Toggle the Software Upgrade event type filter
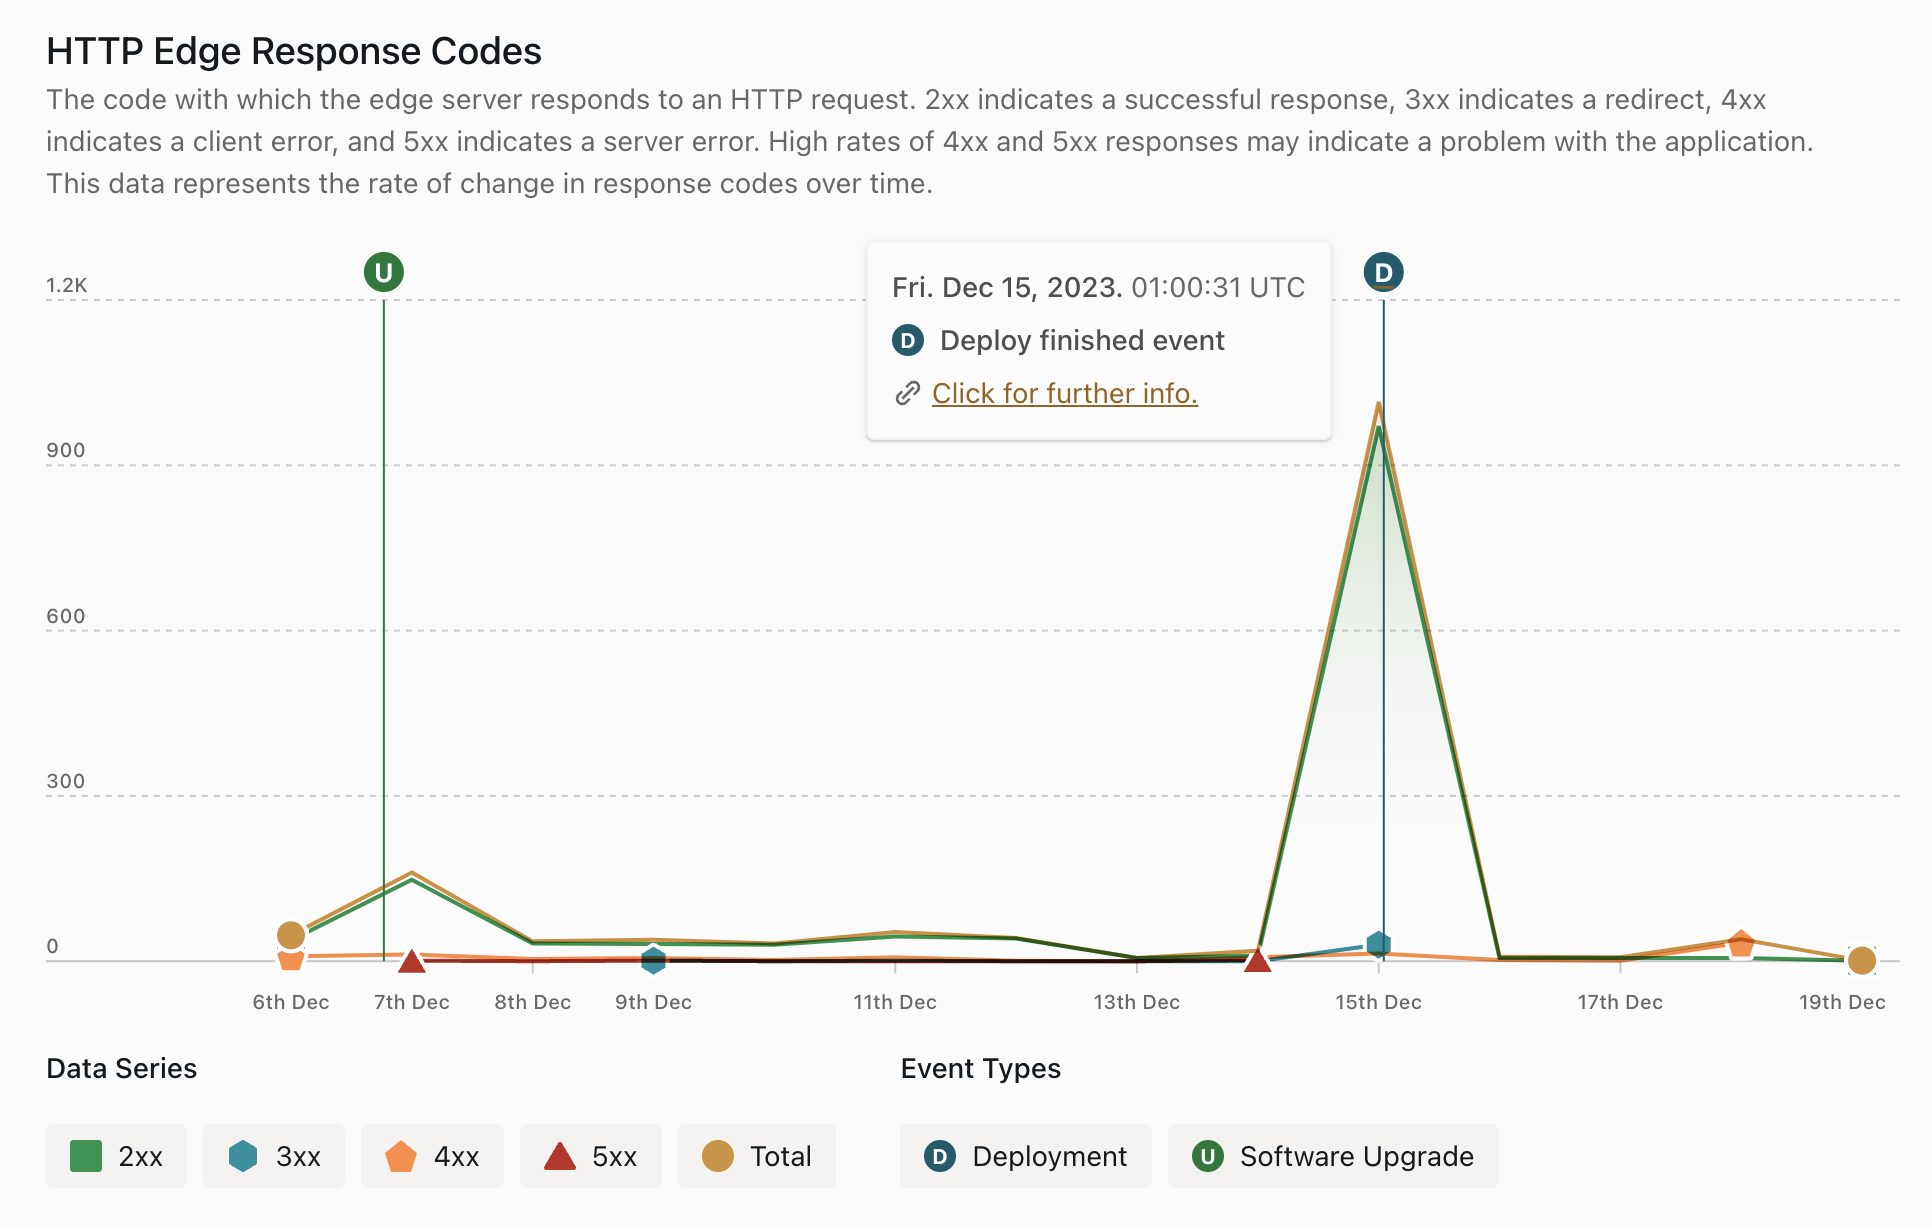The image size is (1932, 1230). (1333, 1156)
